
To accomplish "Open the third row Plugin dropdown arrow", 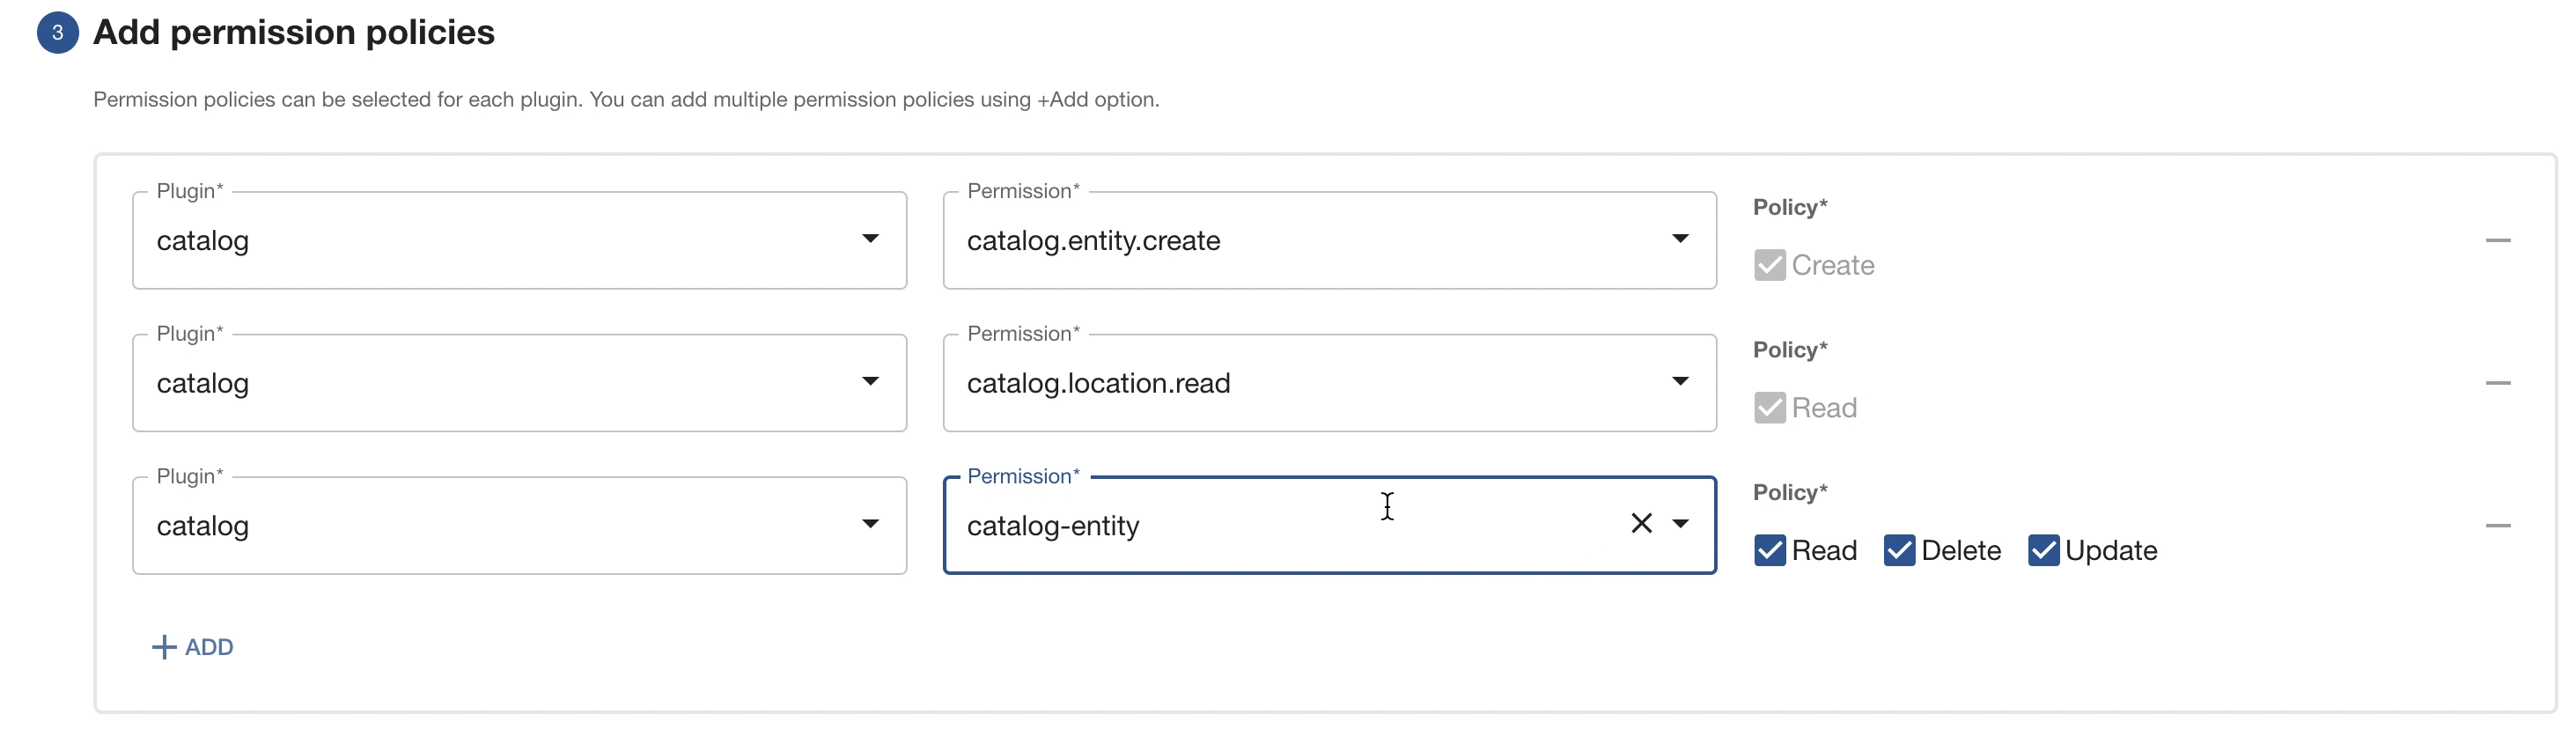I will 870,524.
